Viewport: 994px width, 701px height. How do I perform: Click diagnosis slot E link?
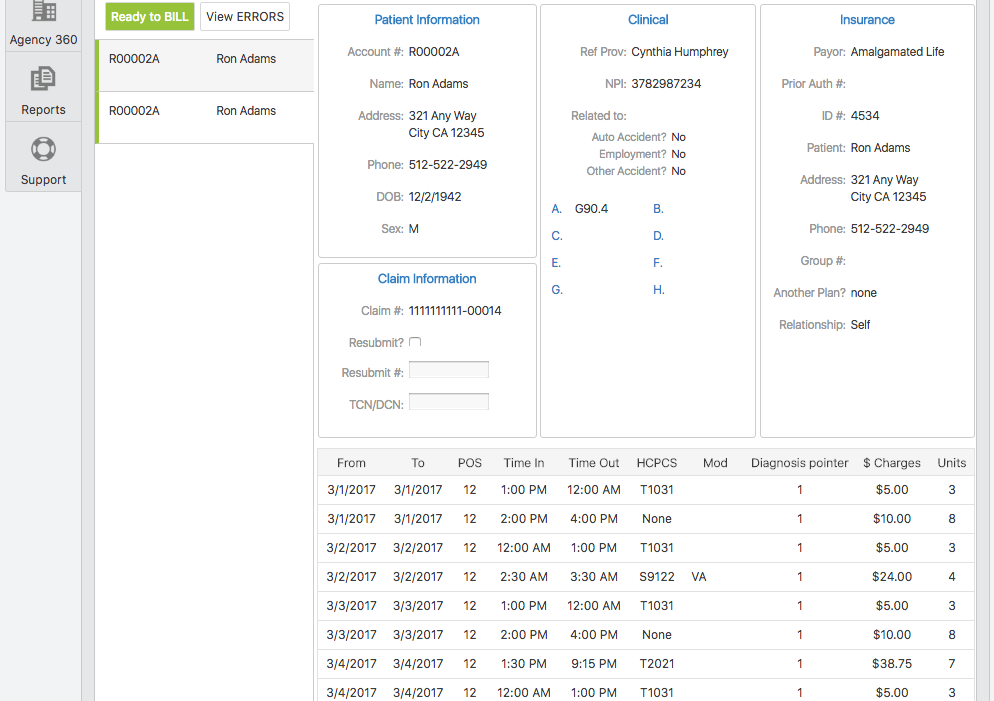(x=556, y=262)
